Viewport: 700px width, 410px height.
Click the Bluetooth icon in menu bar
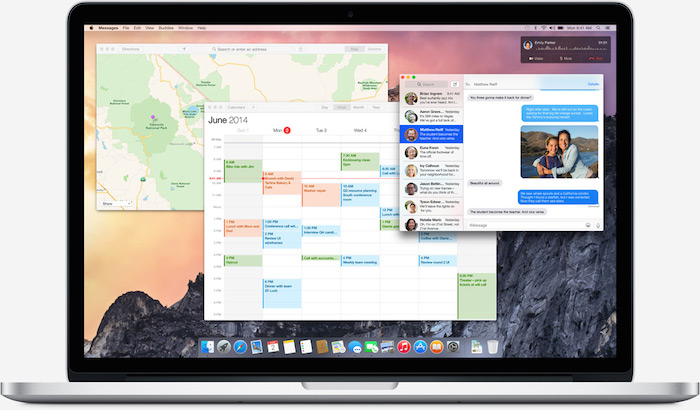click(x=536, y=28)
